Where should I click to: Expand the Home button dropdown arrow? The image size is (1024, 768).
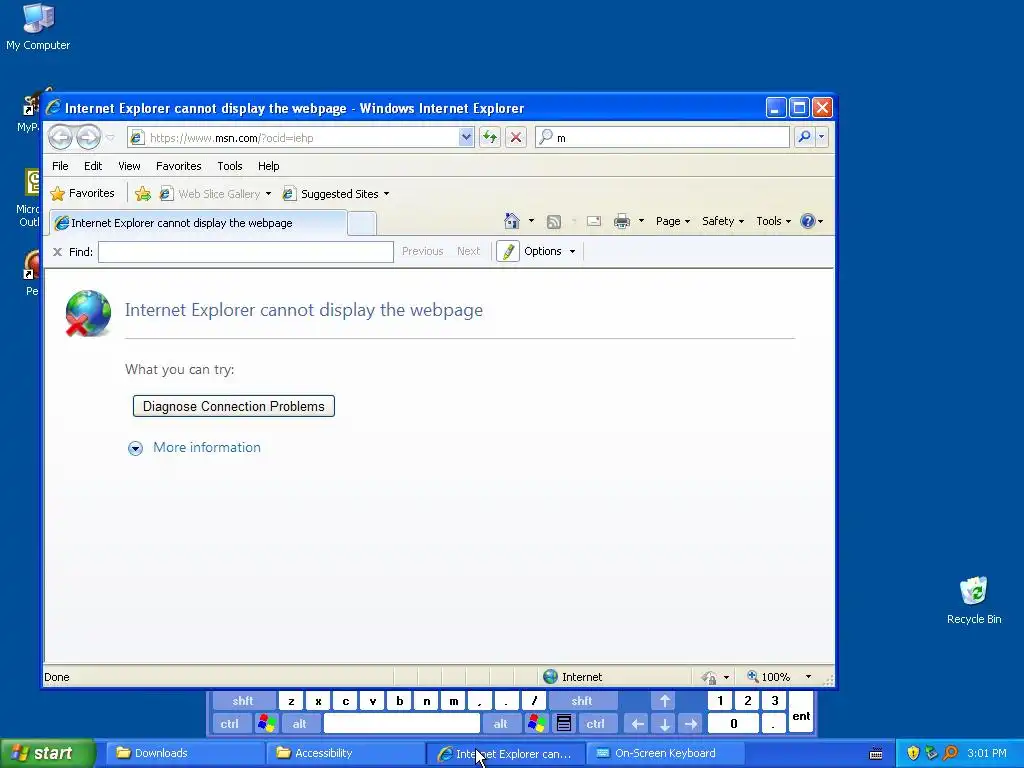(x=531, y=221)
